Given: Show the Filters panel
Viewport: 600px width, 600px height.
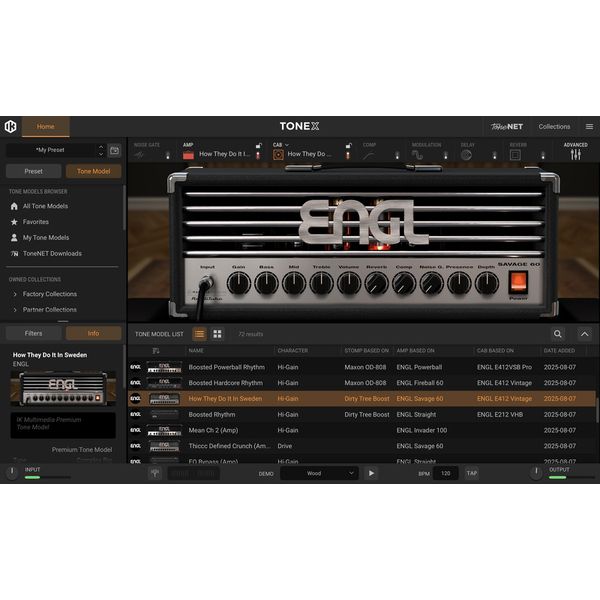Looking at the screenshot, I should (x=33, y=333).
